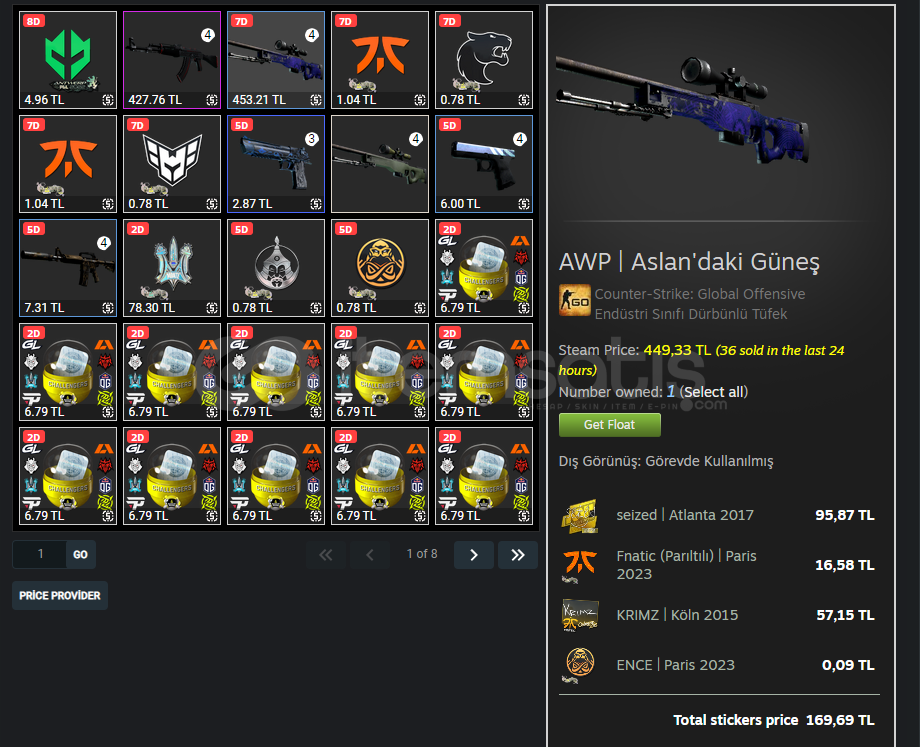The image size is (920, 747).
Task: Click the Select all link
Action: click(x=714, y=392)
